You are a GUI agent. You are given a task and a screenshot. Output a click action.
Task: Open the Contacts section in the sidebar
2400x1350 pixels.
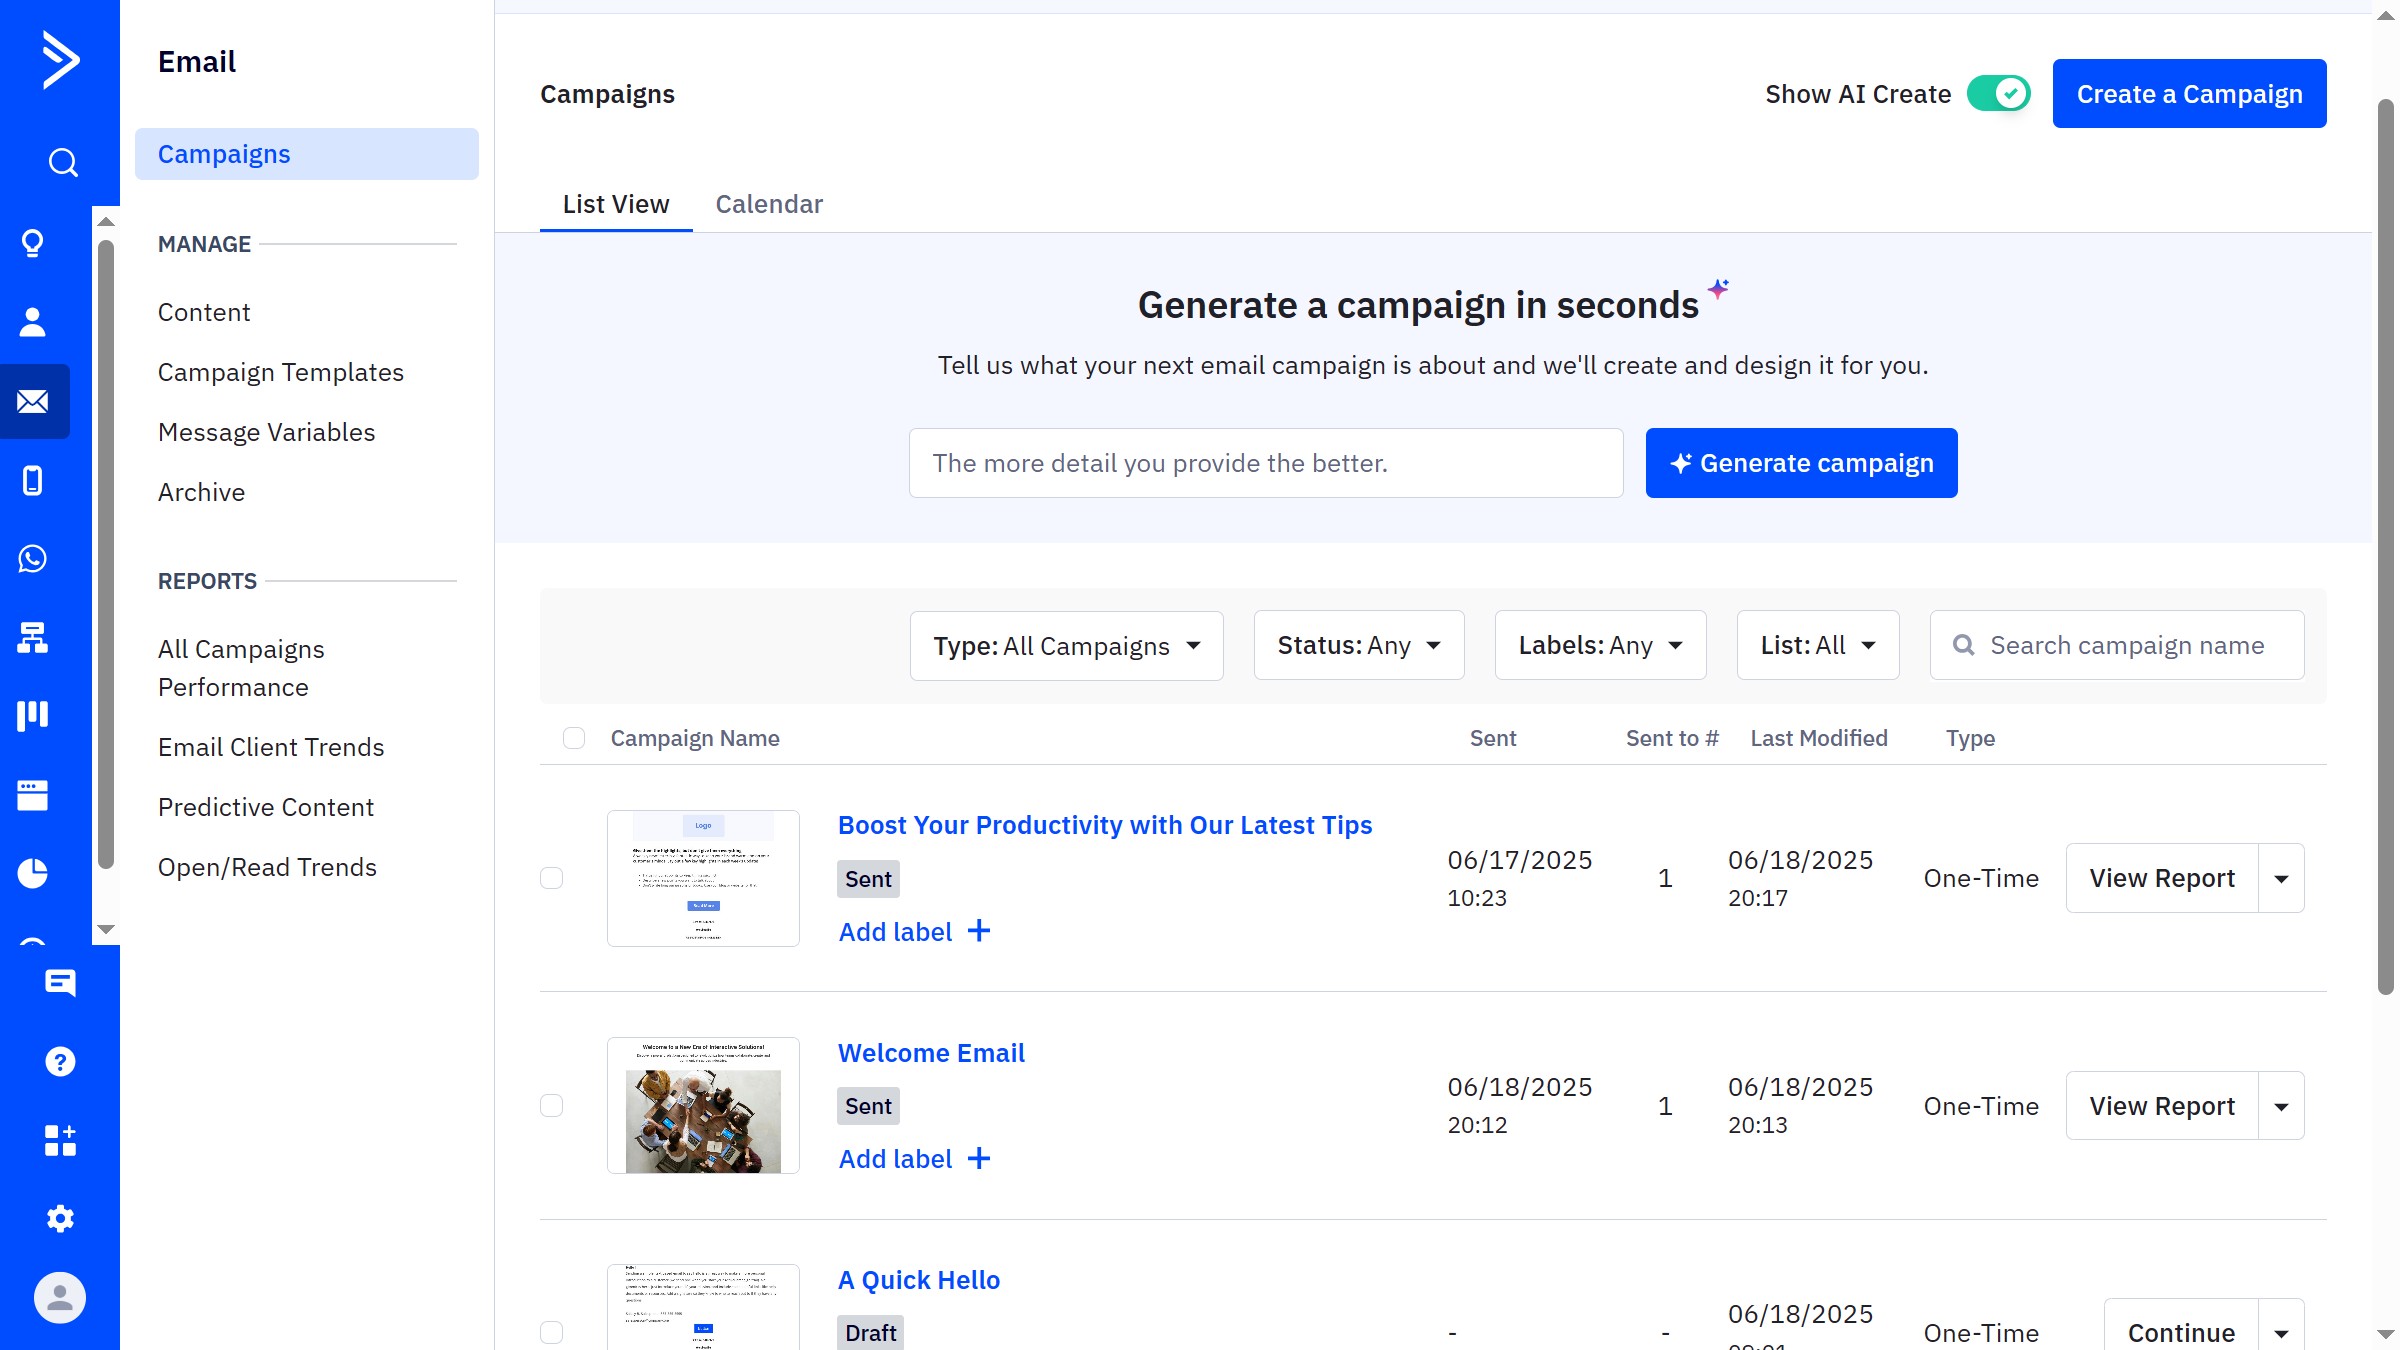pos(33,321)
